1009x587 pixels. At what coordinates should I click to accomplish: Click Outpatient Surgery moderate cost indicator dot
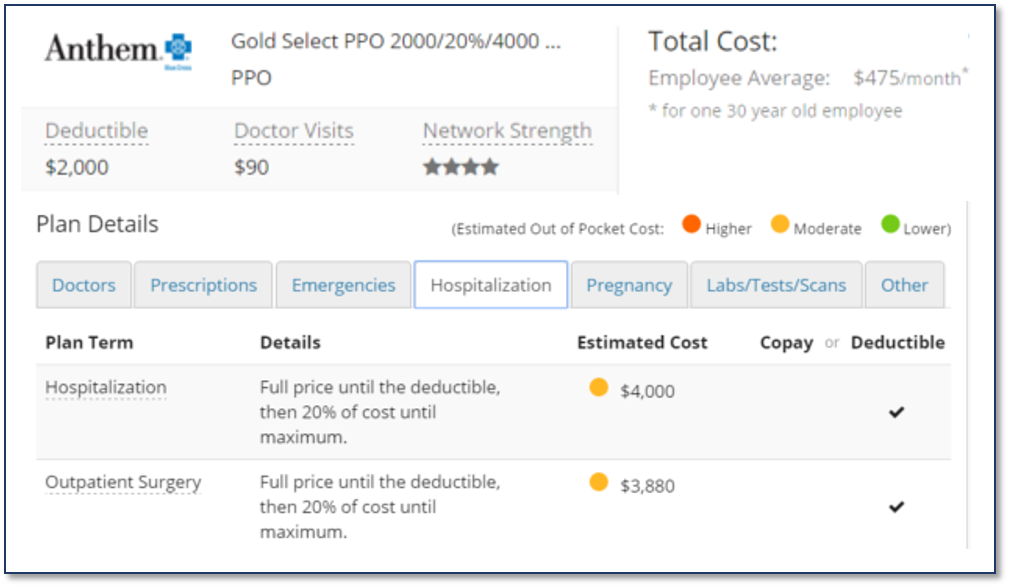pos(599,482)
